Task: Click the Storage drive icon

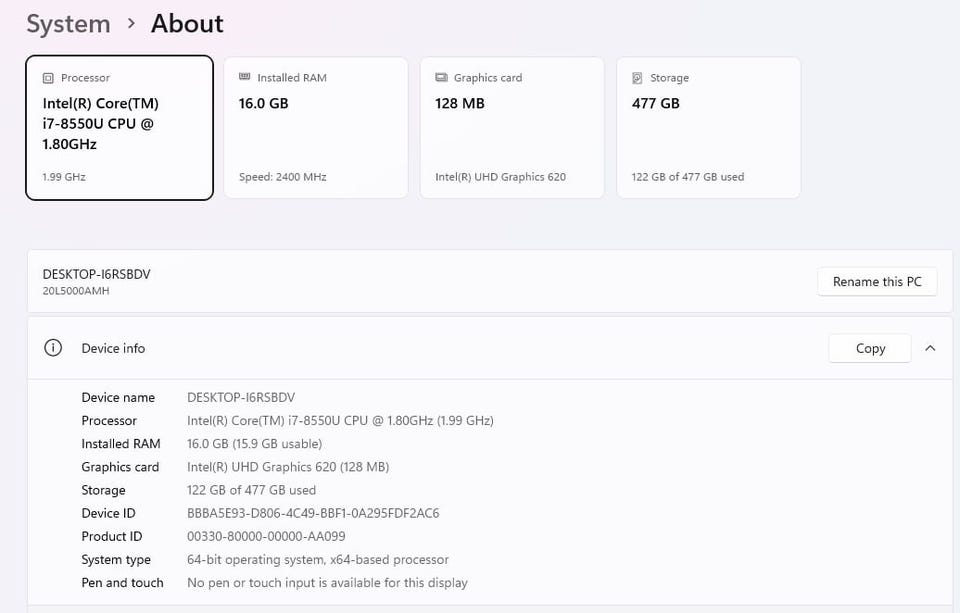Action: tap(637, 78)
